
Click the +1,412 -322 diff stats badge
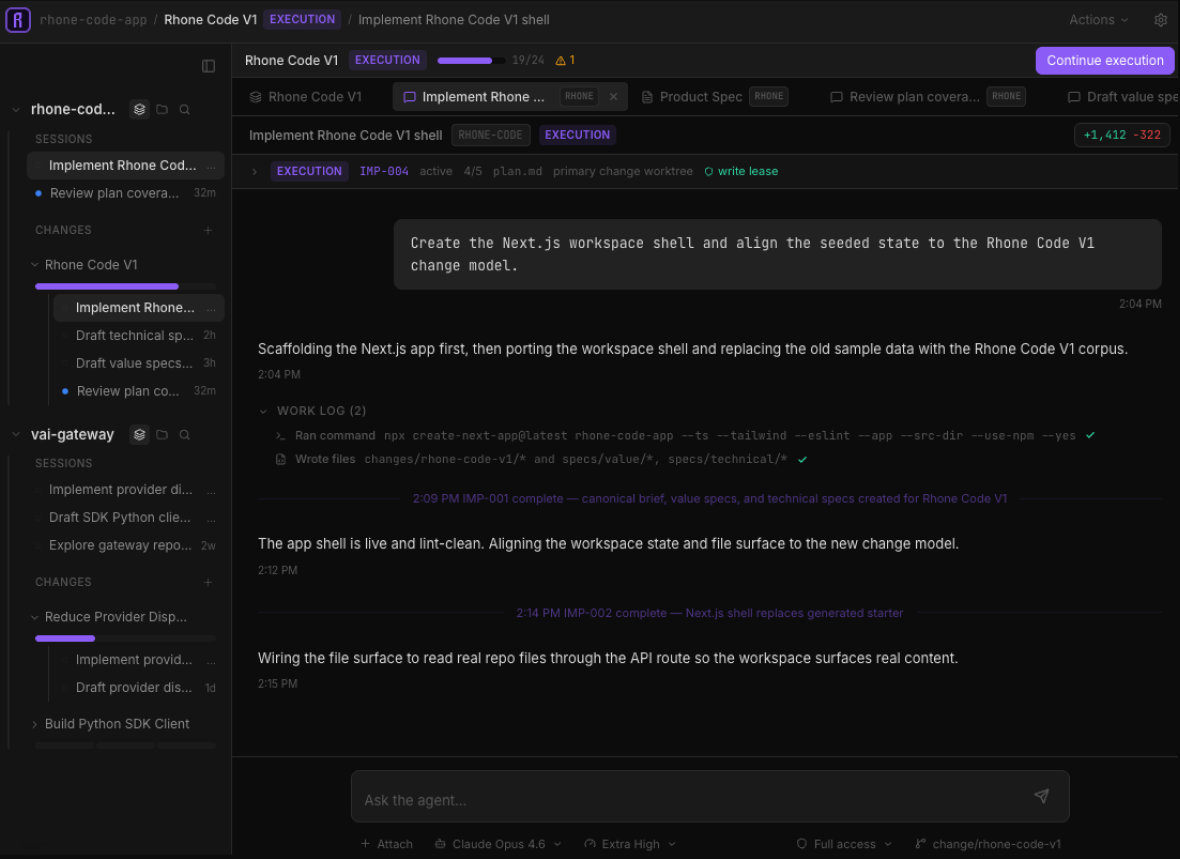(1121, 136)
